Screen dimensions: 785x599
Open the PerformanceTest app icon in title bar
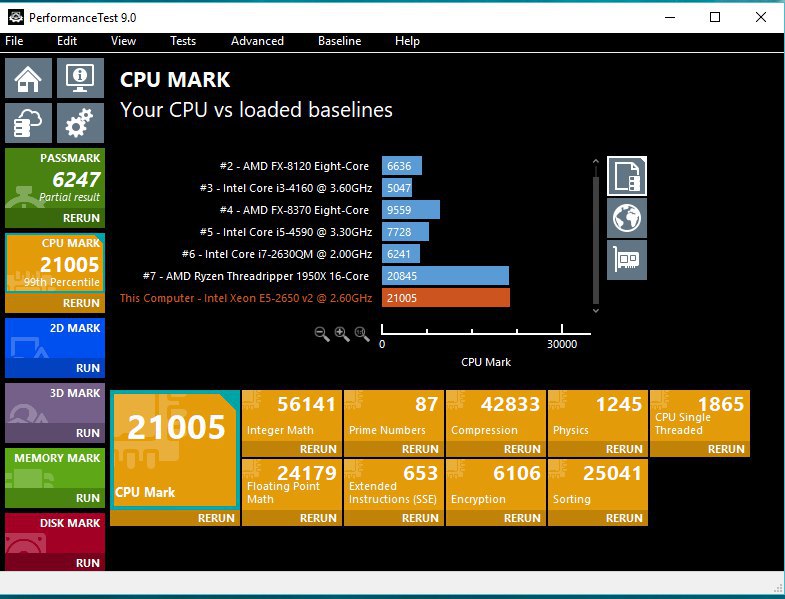coord(16,18)
